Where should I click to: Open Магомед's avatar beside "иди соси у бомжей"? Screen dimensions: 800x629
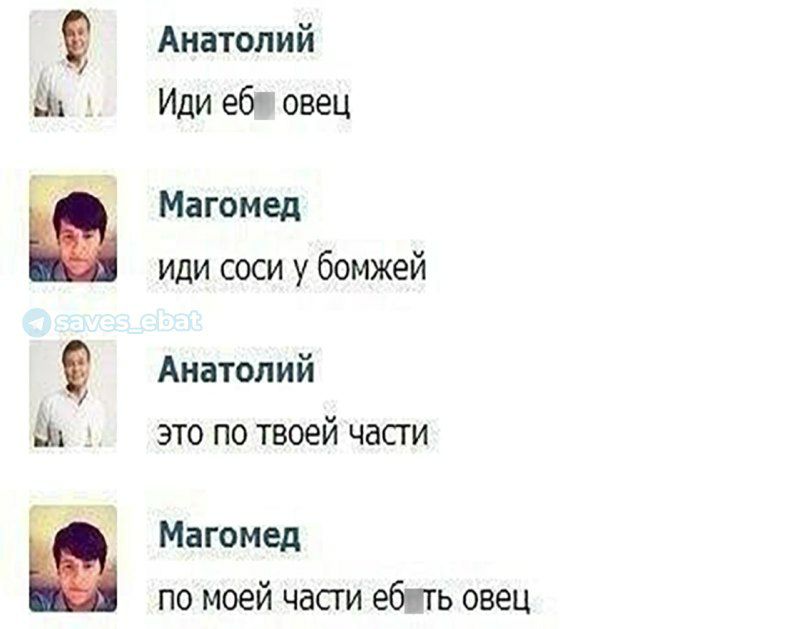(73, 229)
